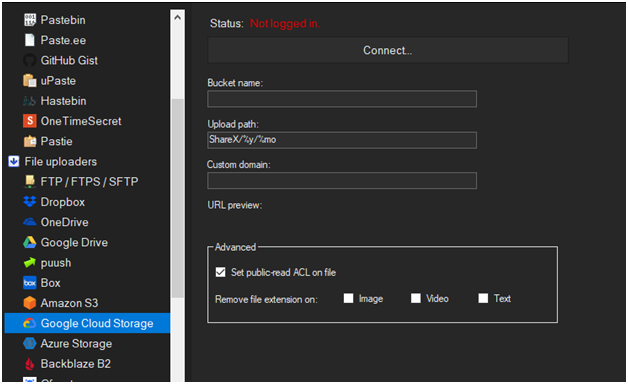Open Hastebin uploader settings
The width and height of the screenshot is (628, 384).
pos(63,101)
